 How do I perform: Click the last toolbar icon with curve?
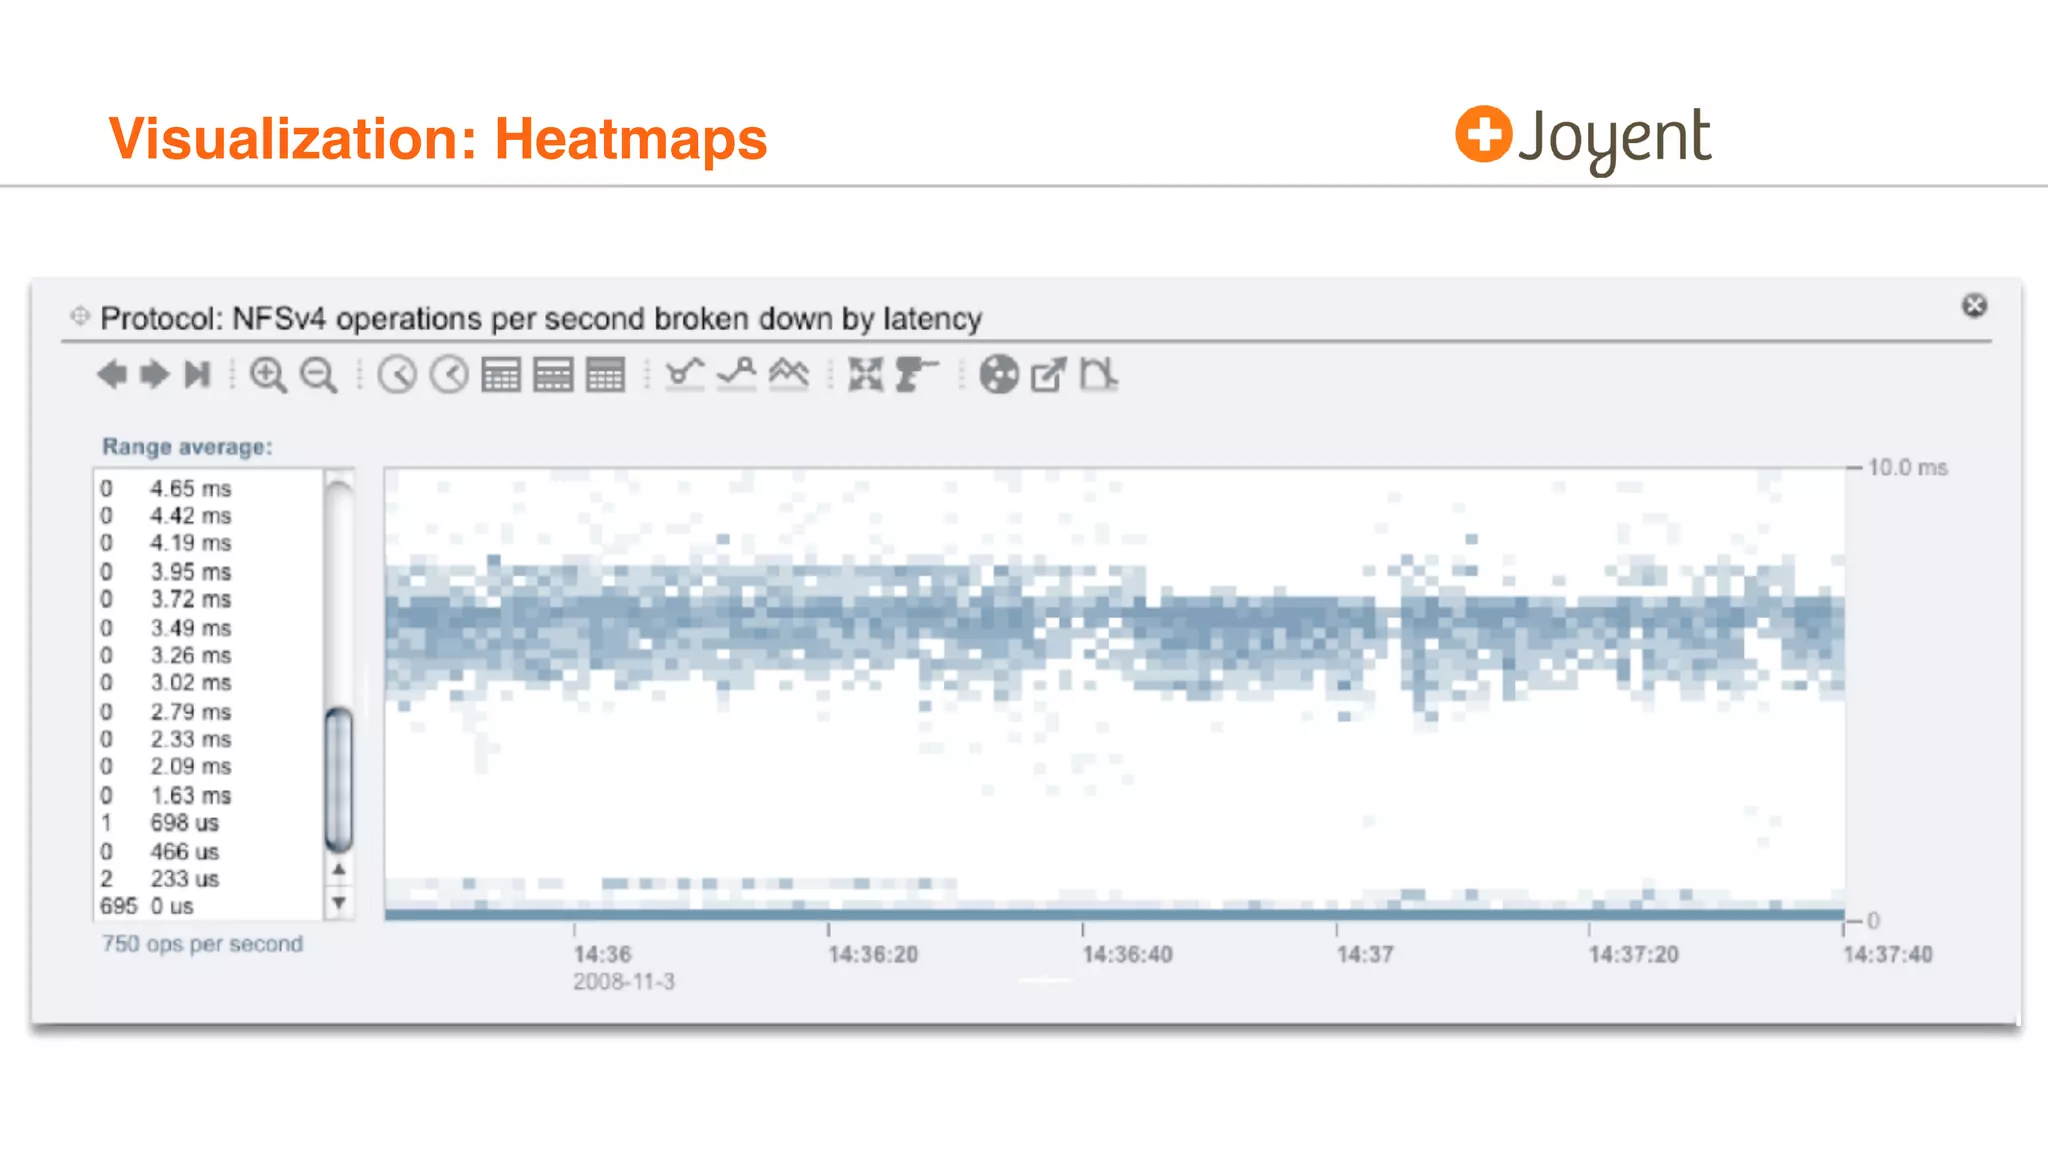coord(1098,375)
